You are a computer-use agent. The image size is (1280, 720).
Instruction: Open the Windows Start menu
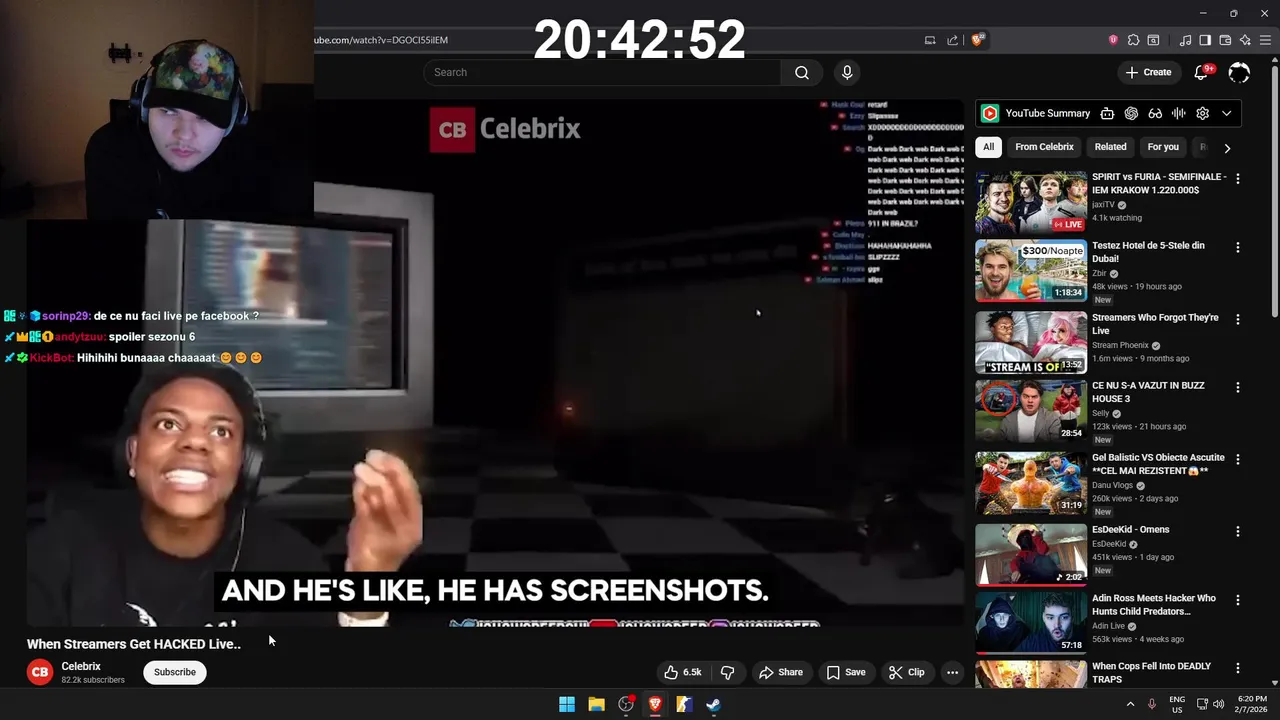(x=567, y=704)
